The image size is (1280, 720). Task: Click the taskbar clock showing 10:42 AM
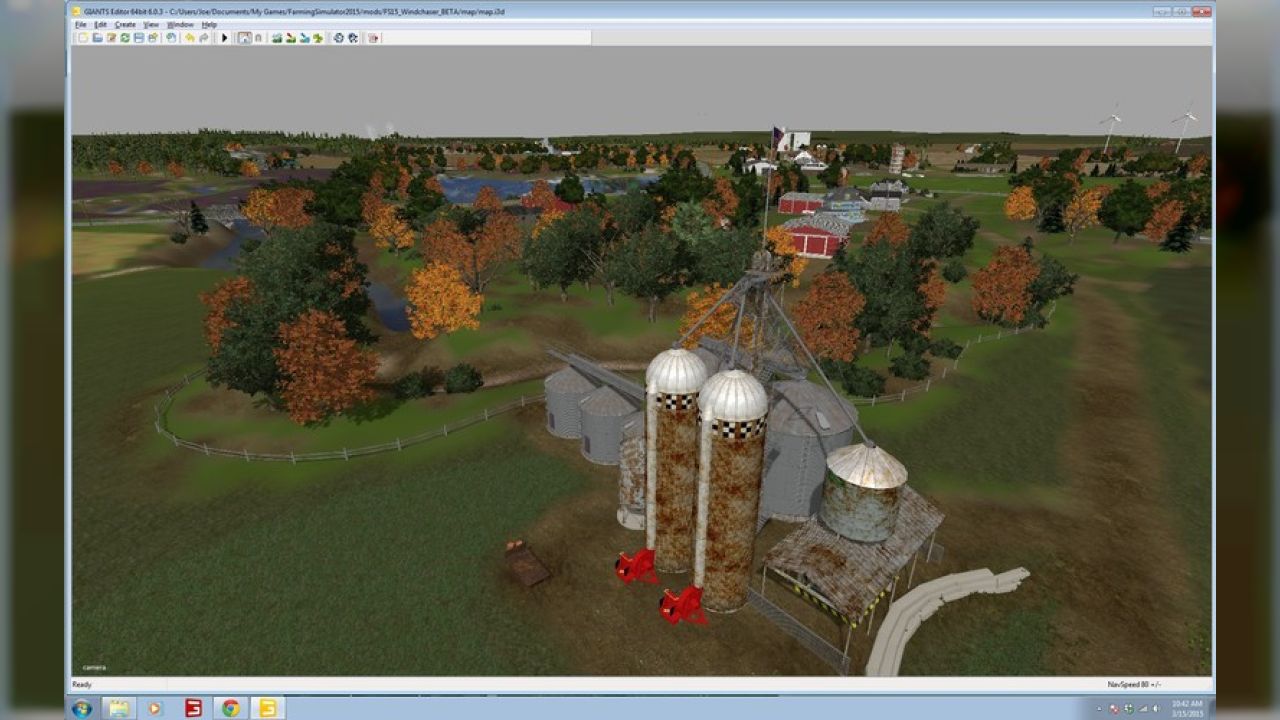tap(1188, 708)
